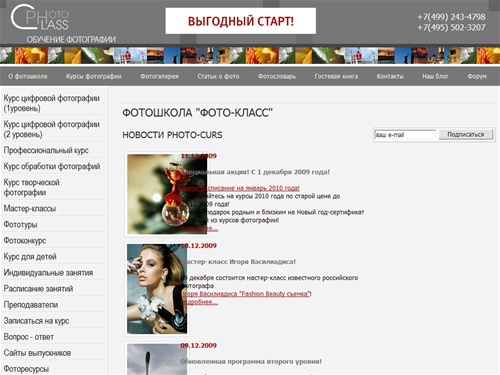Visit the 'Форум' menu link
The height and width of the screenshot is (375, 500).
coord(477,76)
